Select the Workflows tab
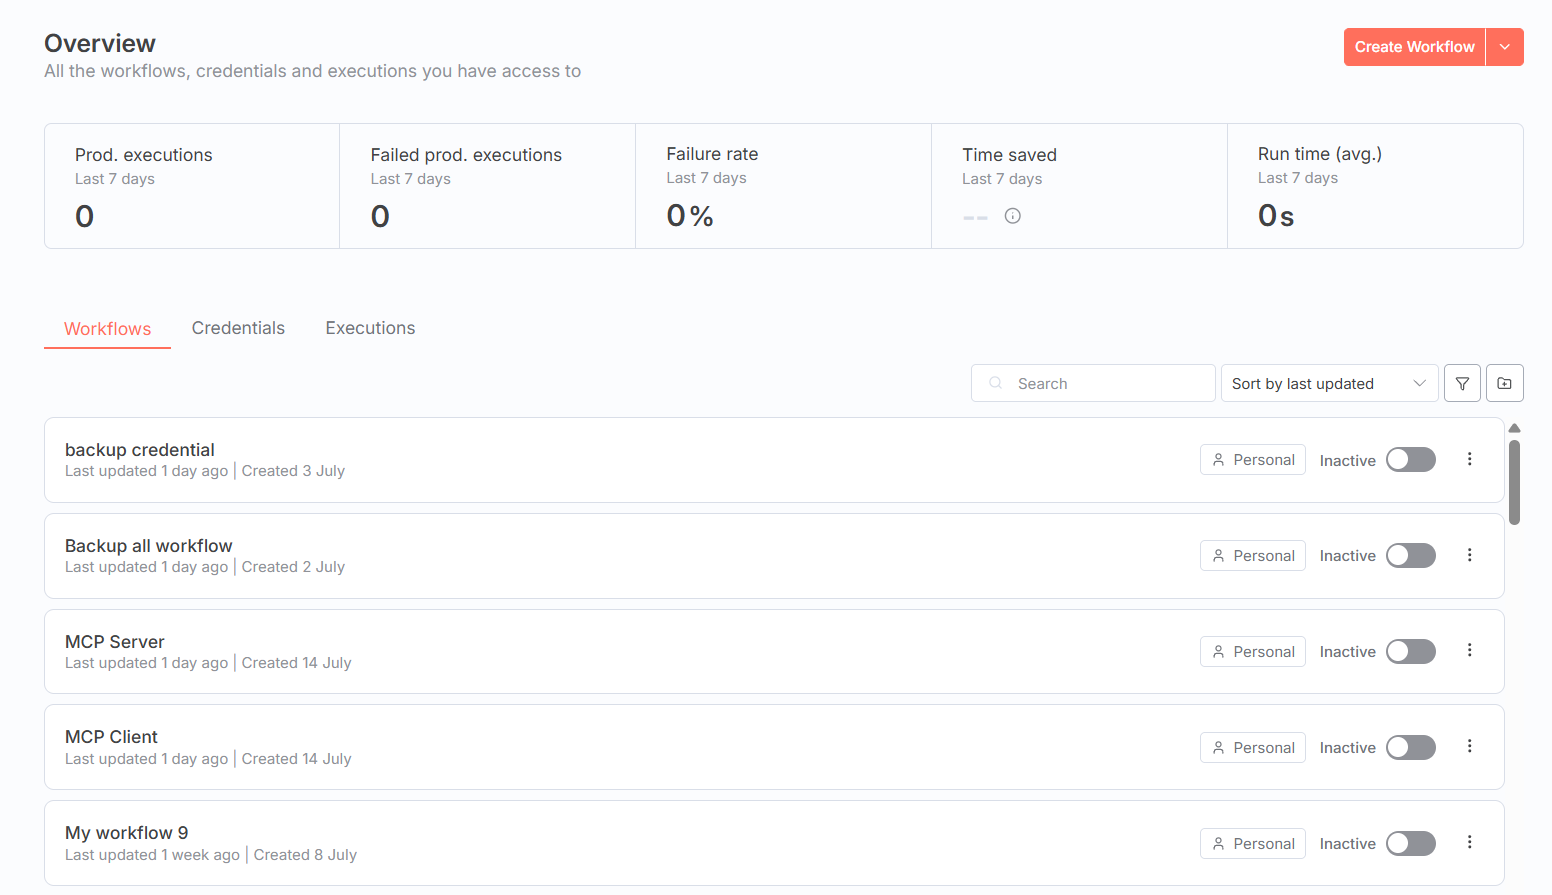 108,329
